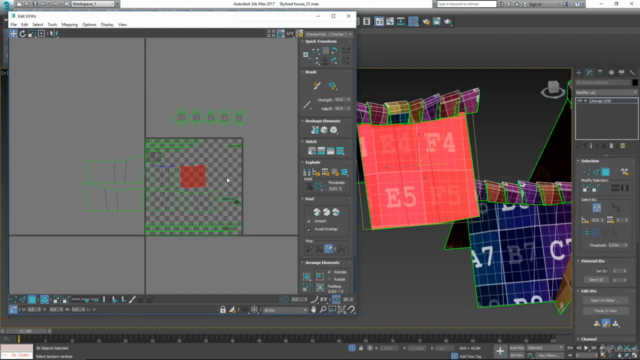The height and width of the screenshot is (360, 640).
Task: Toggle the Rescale checkbox
Action: point(330,272)
